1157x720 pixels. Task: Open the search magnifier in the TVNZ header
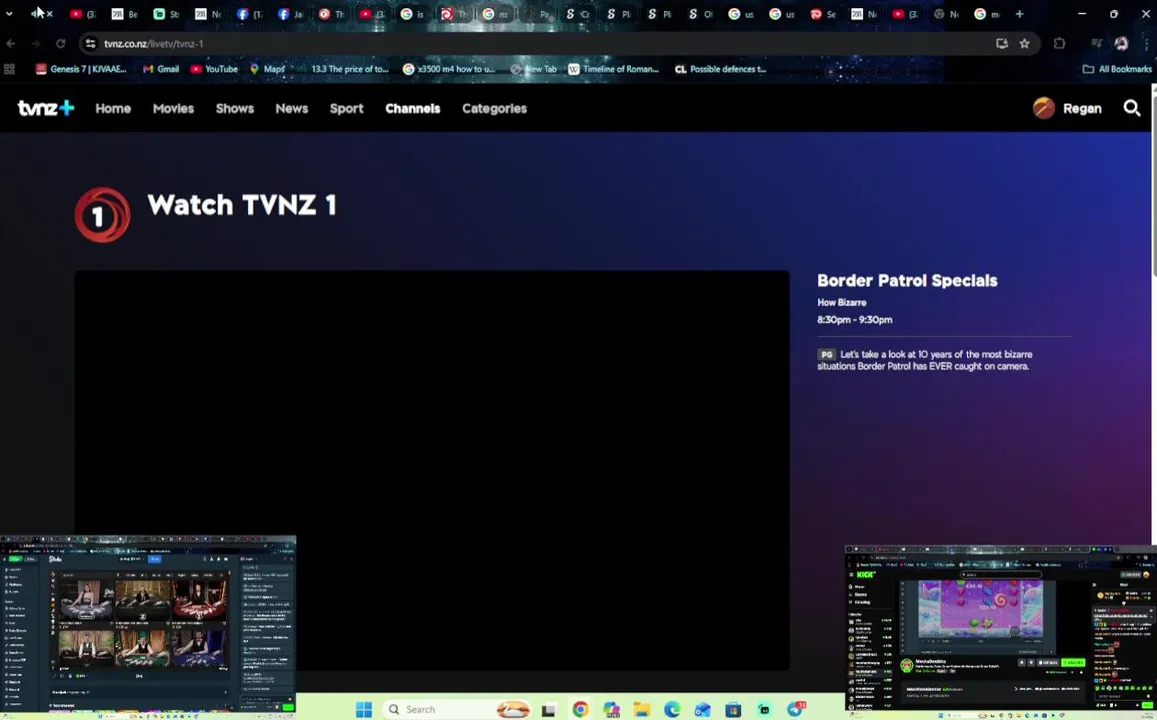(1131, 108)
